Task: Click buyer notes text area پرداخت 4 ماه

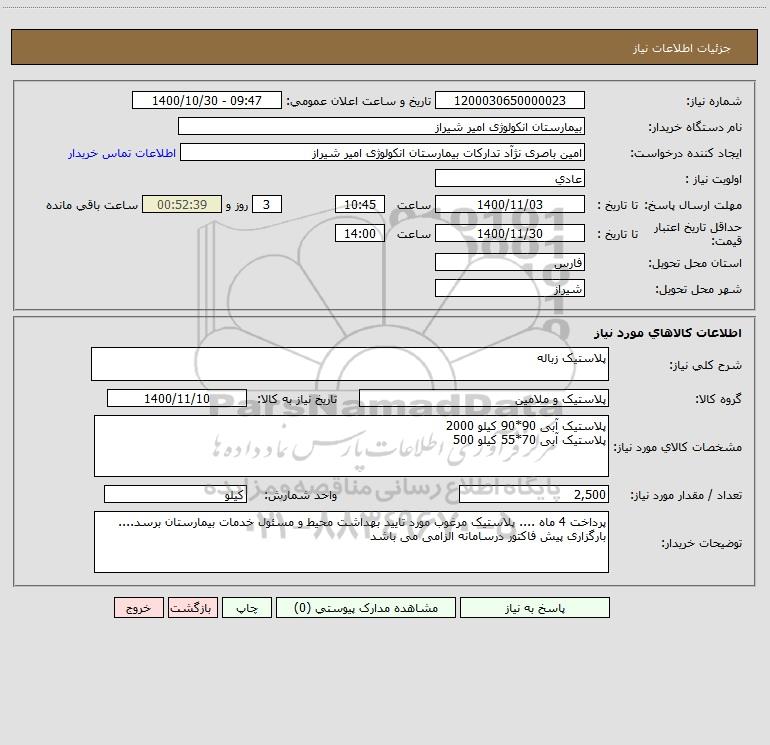Action: click(351, 542)
